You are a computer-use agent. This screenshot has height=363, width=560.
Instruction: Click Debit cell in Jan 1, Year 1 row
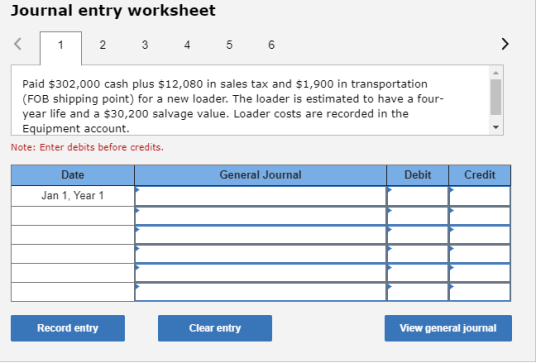[418, 196]
